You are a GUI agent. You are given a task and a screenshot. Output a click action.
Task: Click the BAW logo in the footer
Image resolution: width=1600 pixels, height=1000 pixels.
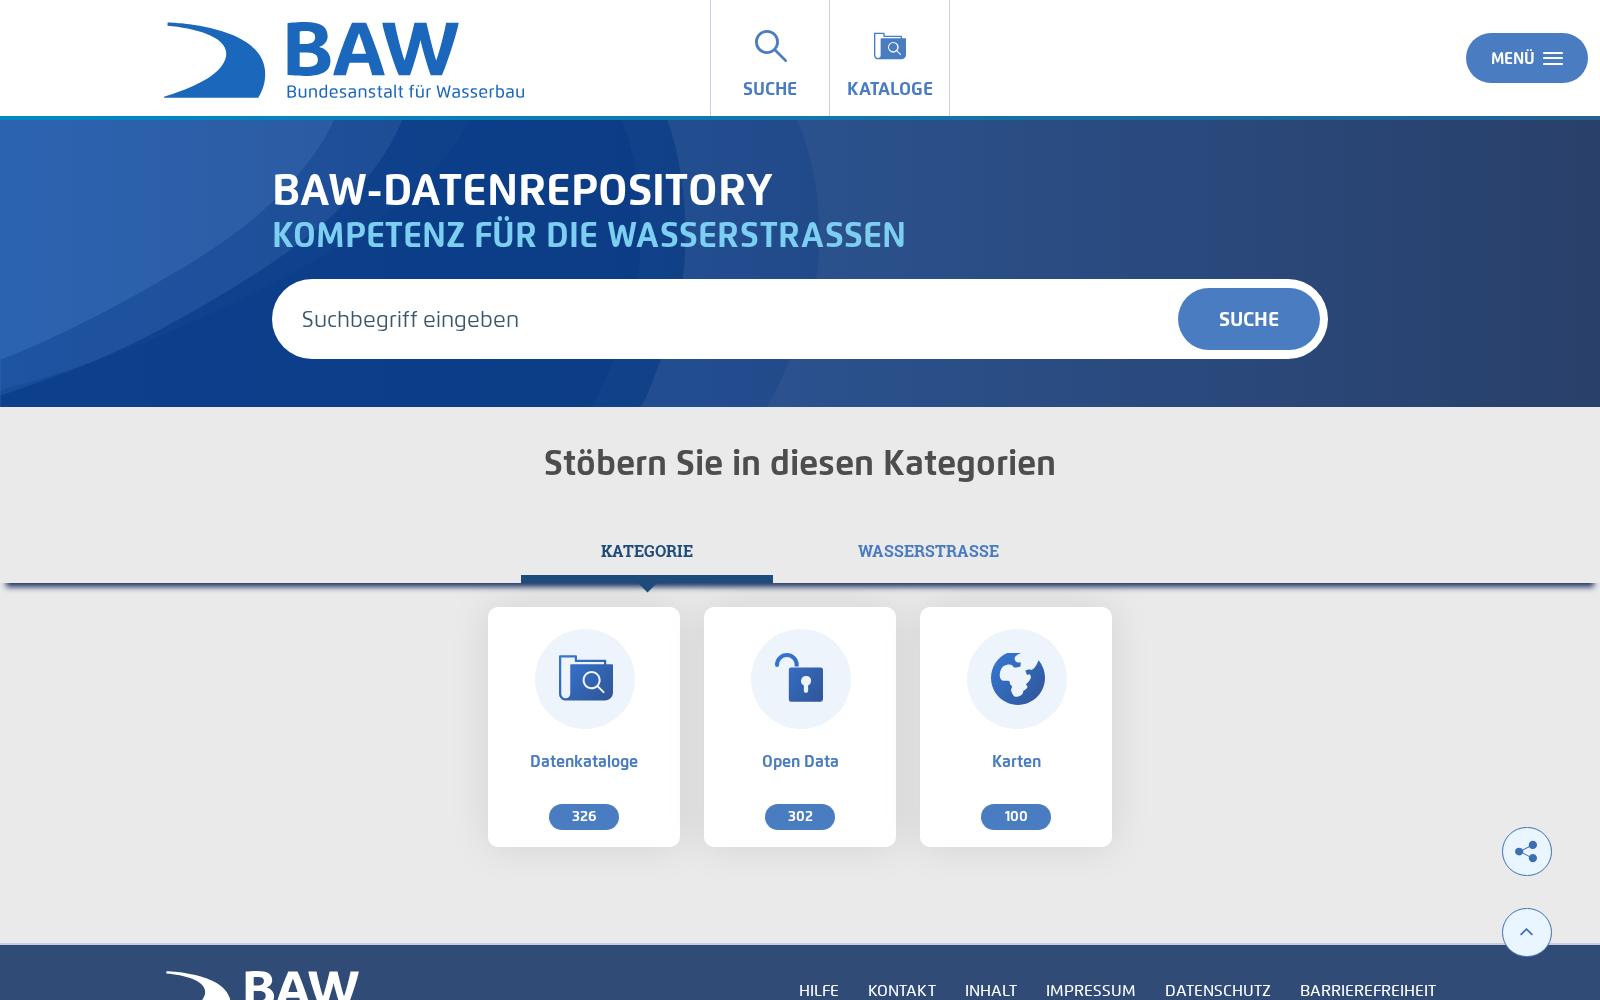click(262, 985)
